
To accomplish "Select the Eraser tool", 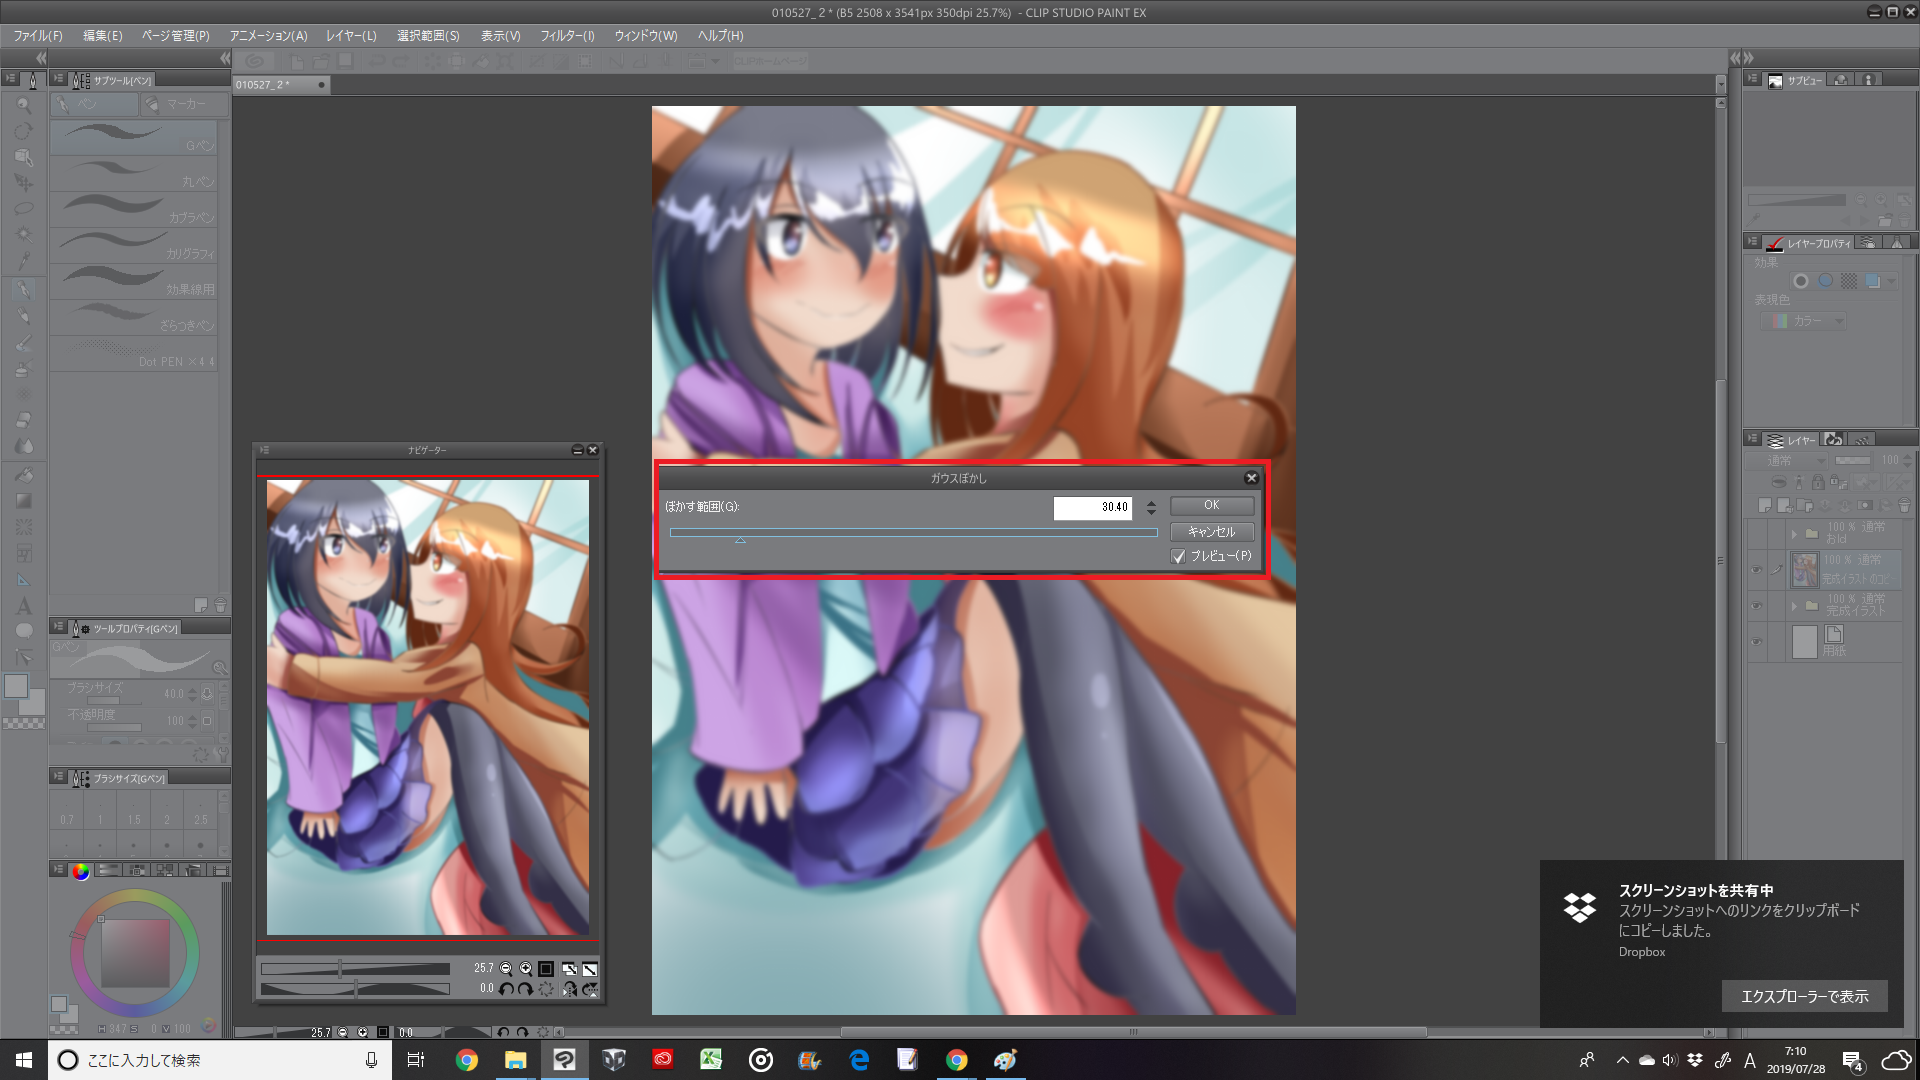I will 24,420.
